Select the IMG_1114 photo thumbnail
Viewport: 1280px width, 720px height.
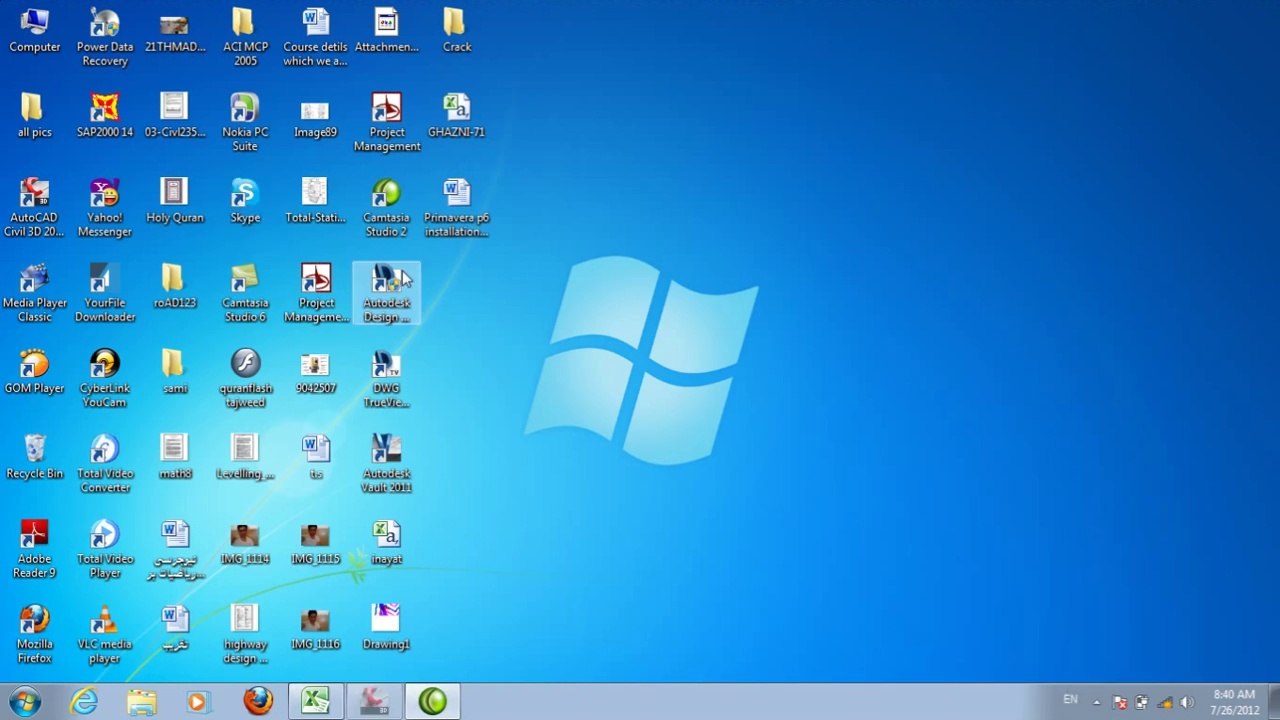click(x=245, y=542)
